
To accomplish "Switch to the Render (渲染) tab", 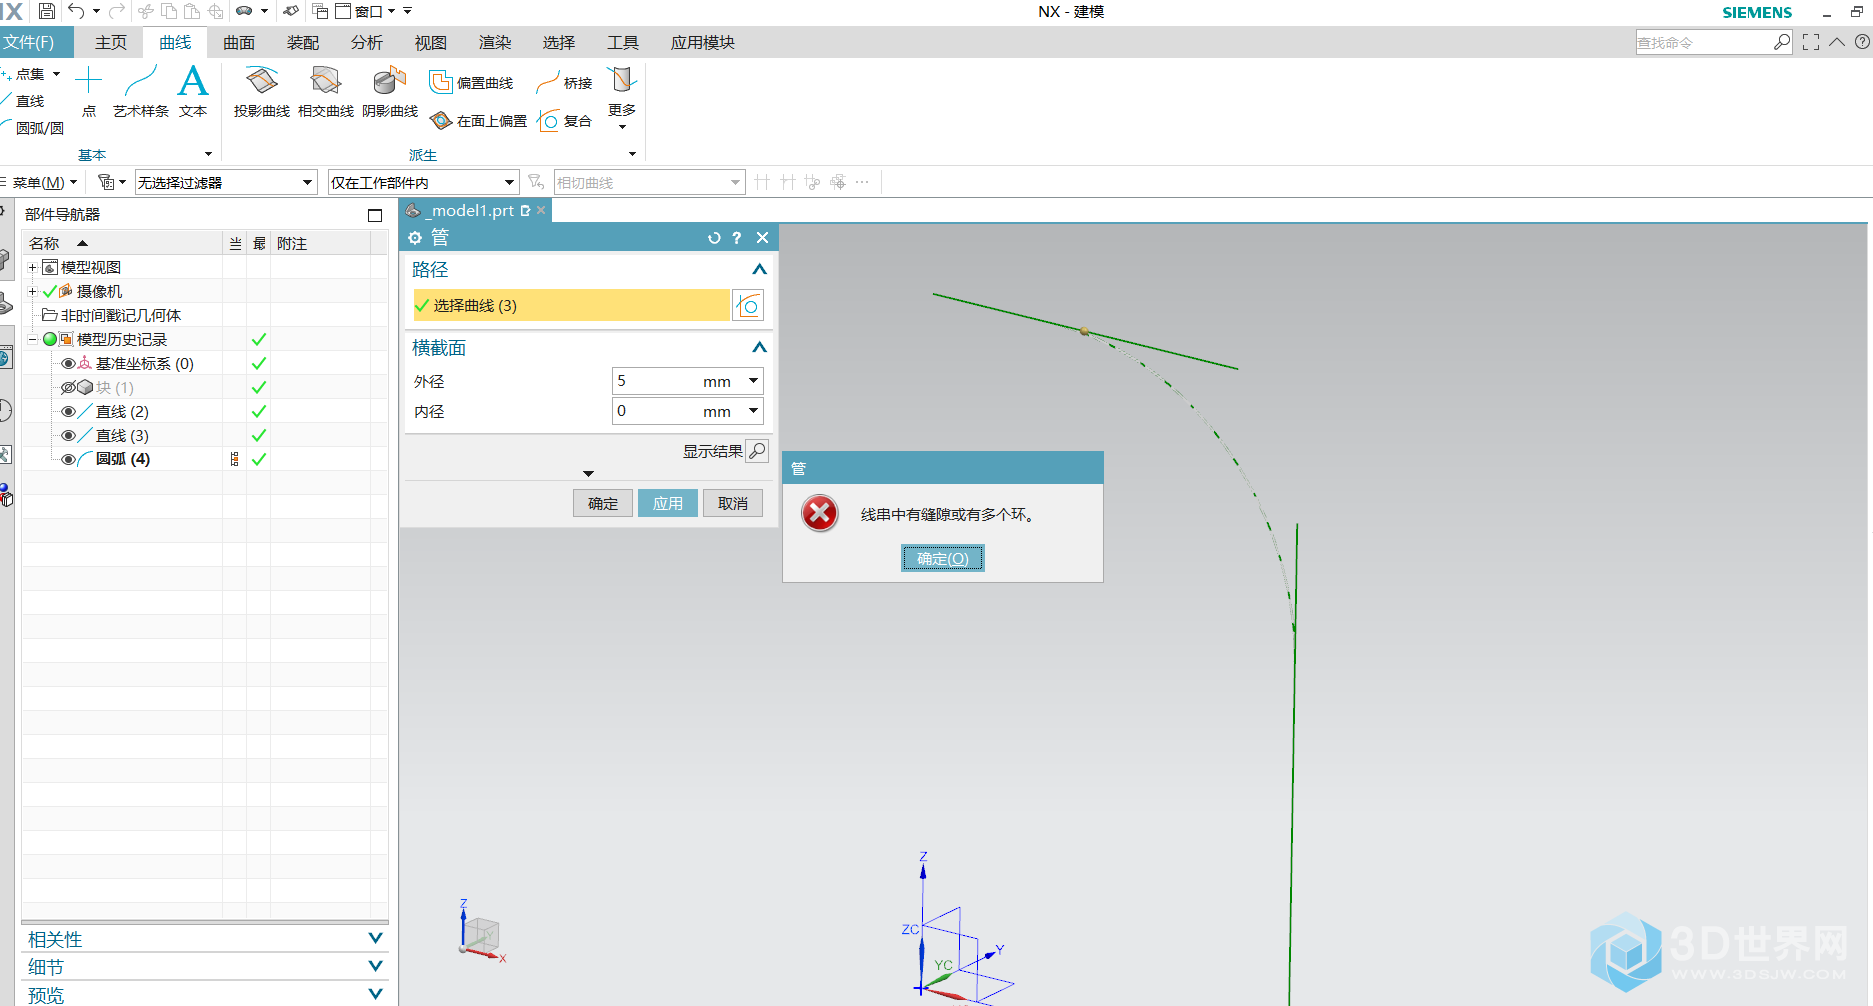I will click(495, 42).
